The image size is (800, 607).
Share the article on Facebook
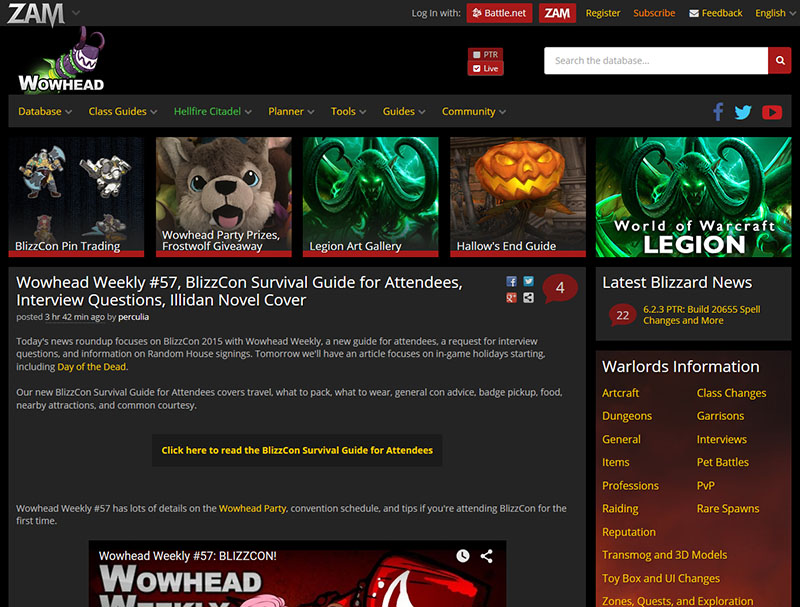[513, 281]
